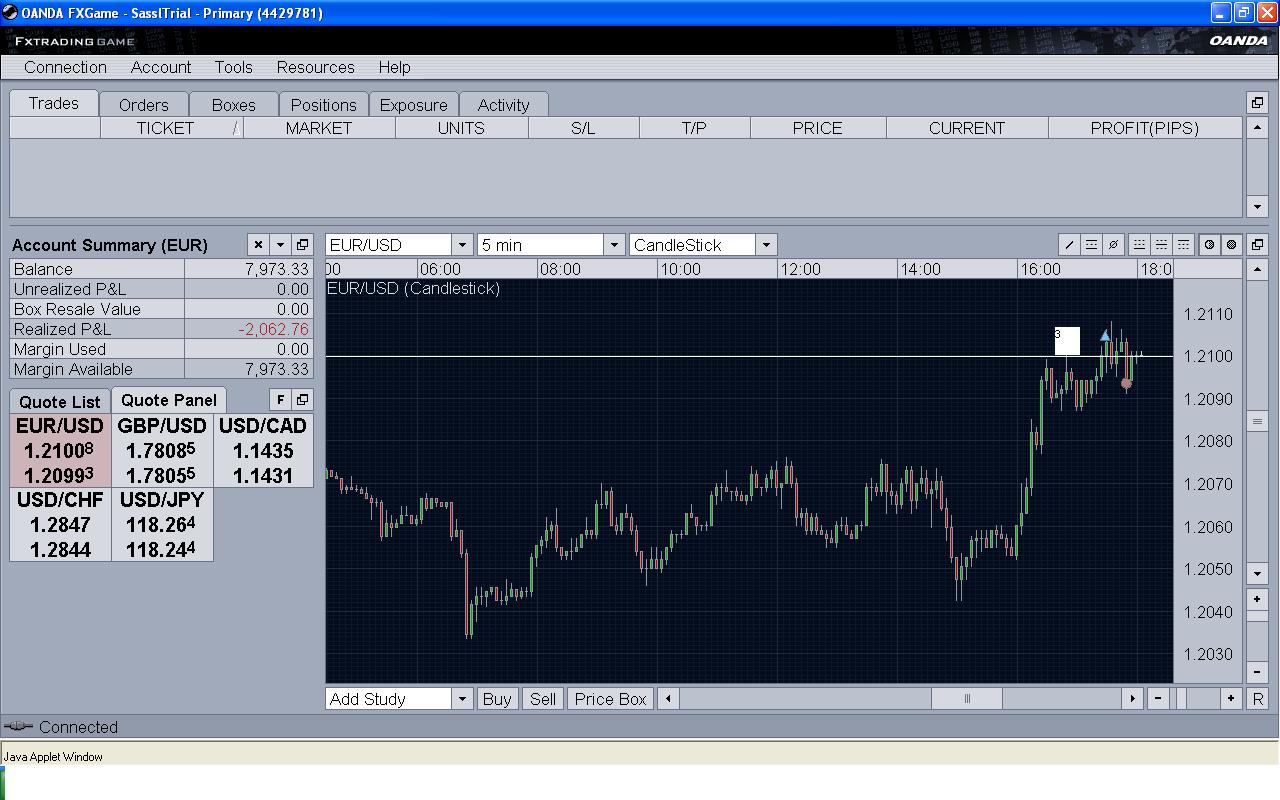Screen dimensions: 1280x800
Task: Toggle the half-shaded circle chart button
Action: coord(1210,245)
